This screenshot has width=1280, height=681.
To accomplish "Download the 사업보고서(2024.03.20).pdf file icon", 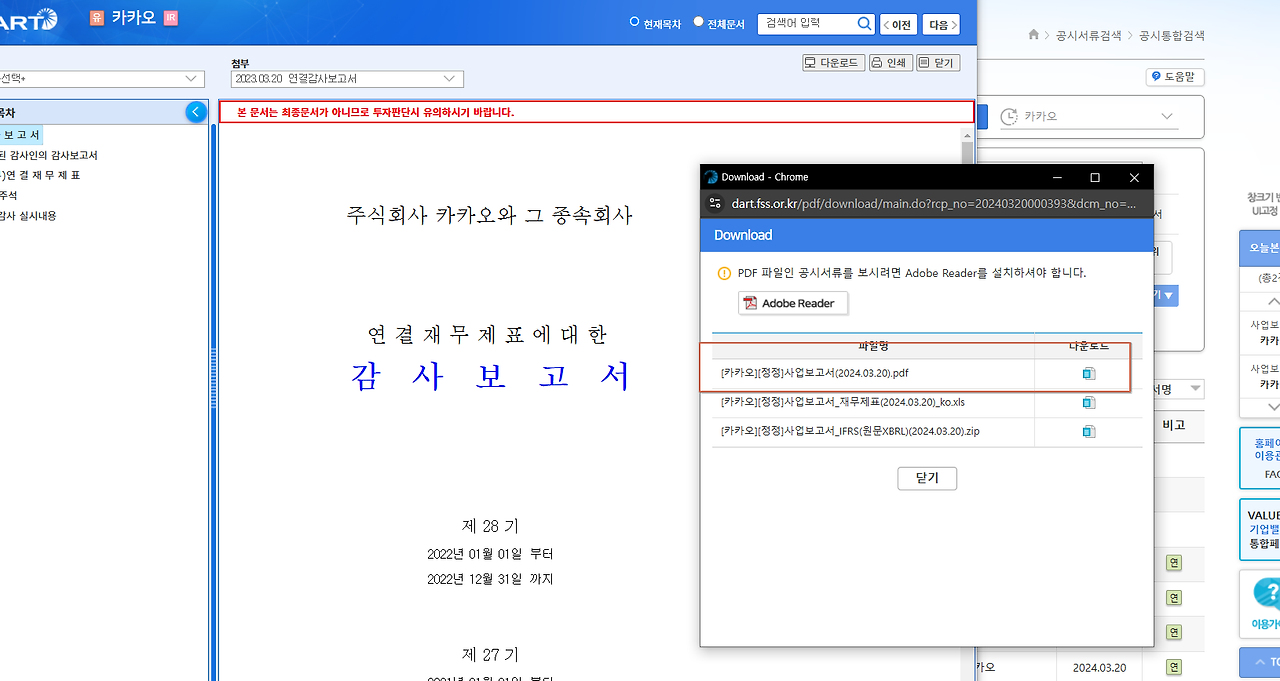I will point(1088,374).
